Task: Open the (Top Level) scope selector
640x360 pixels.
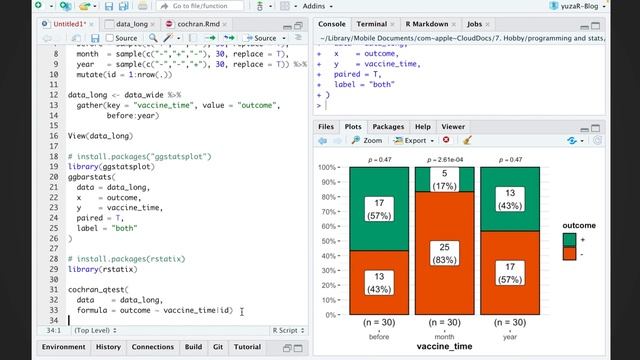Action: click(95, 331)
